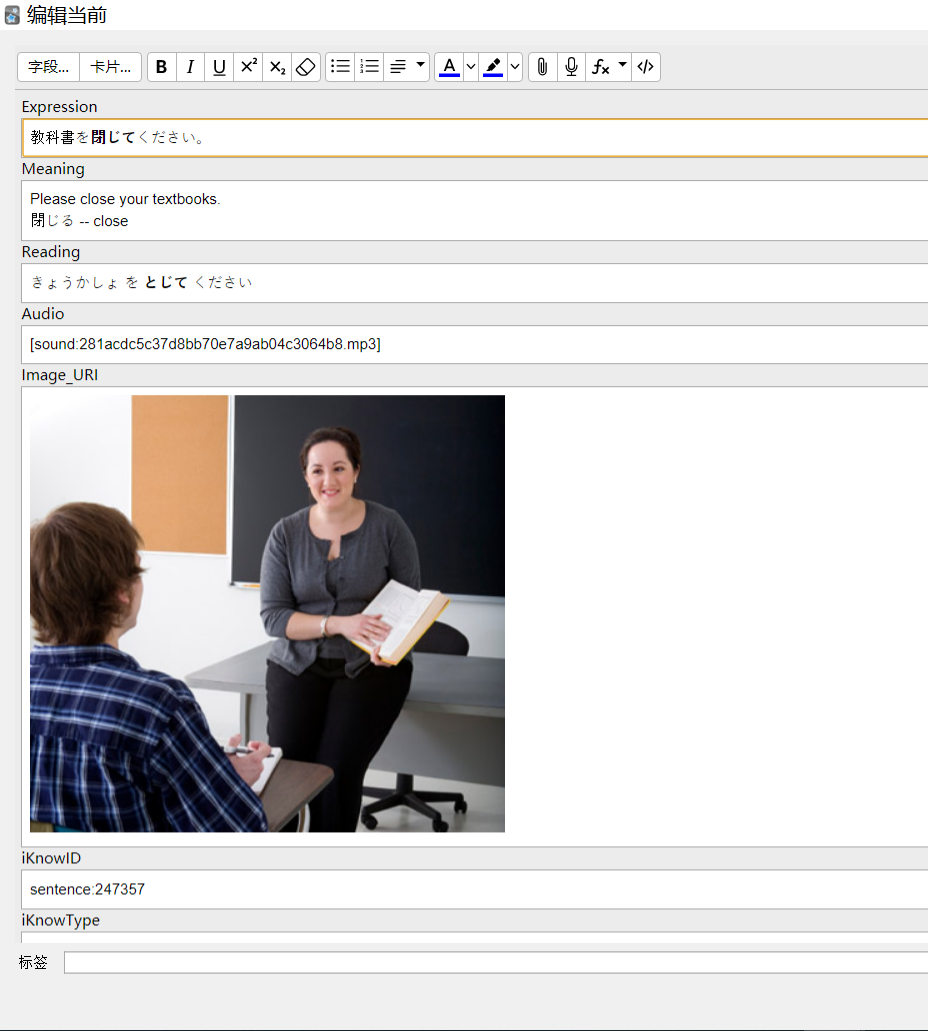Click into the iKnowID field

[x=475, y=890]
